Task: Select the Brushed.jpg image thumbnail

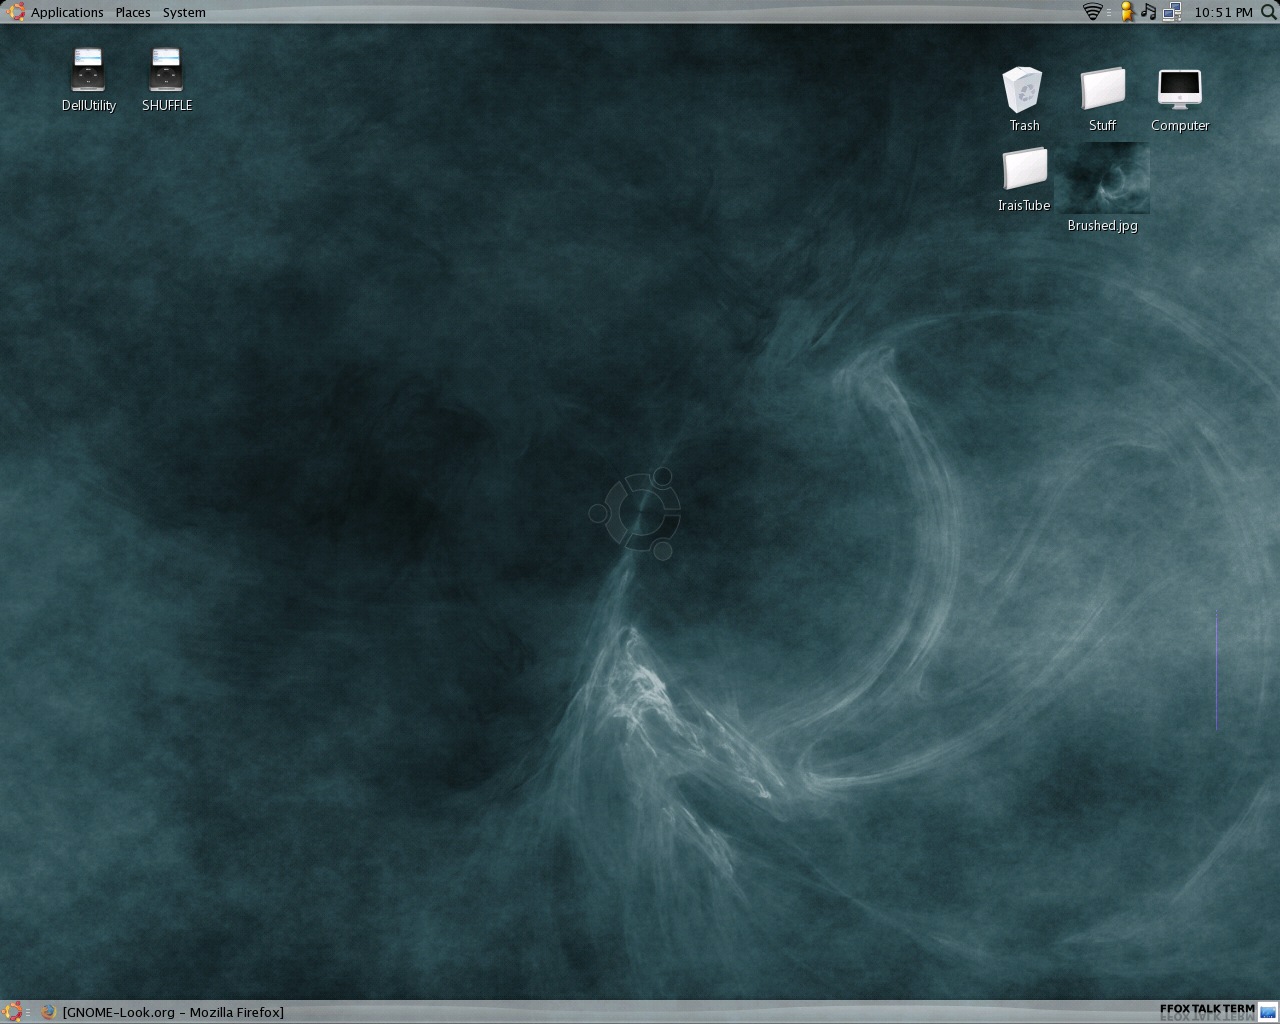Action: (x=1102, y=178)
